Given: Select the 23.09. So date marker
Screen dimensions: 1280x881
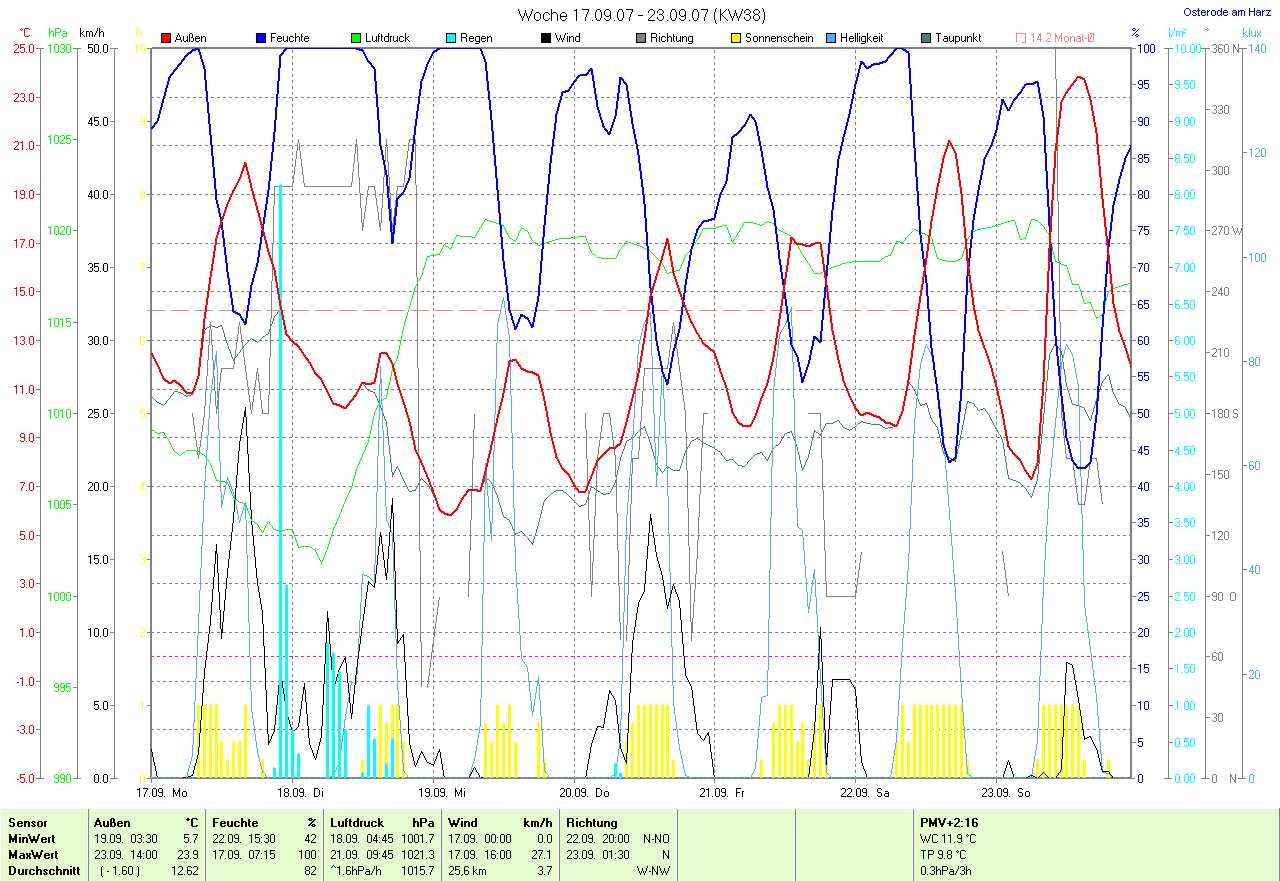Looking at the screenshot, I should pyautogui.click(x=1005, y=792).
